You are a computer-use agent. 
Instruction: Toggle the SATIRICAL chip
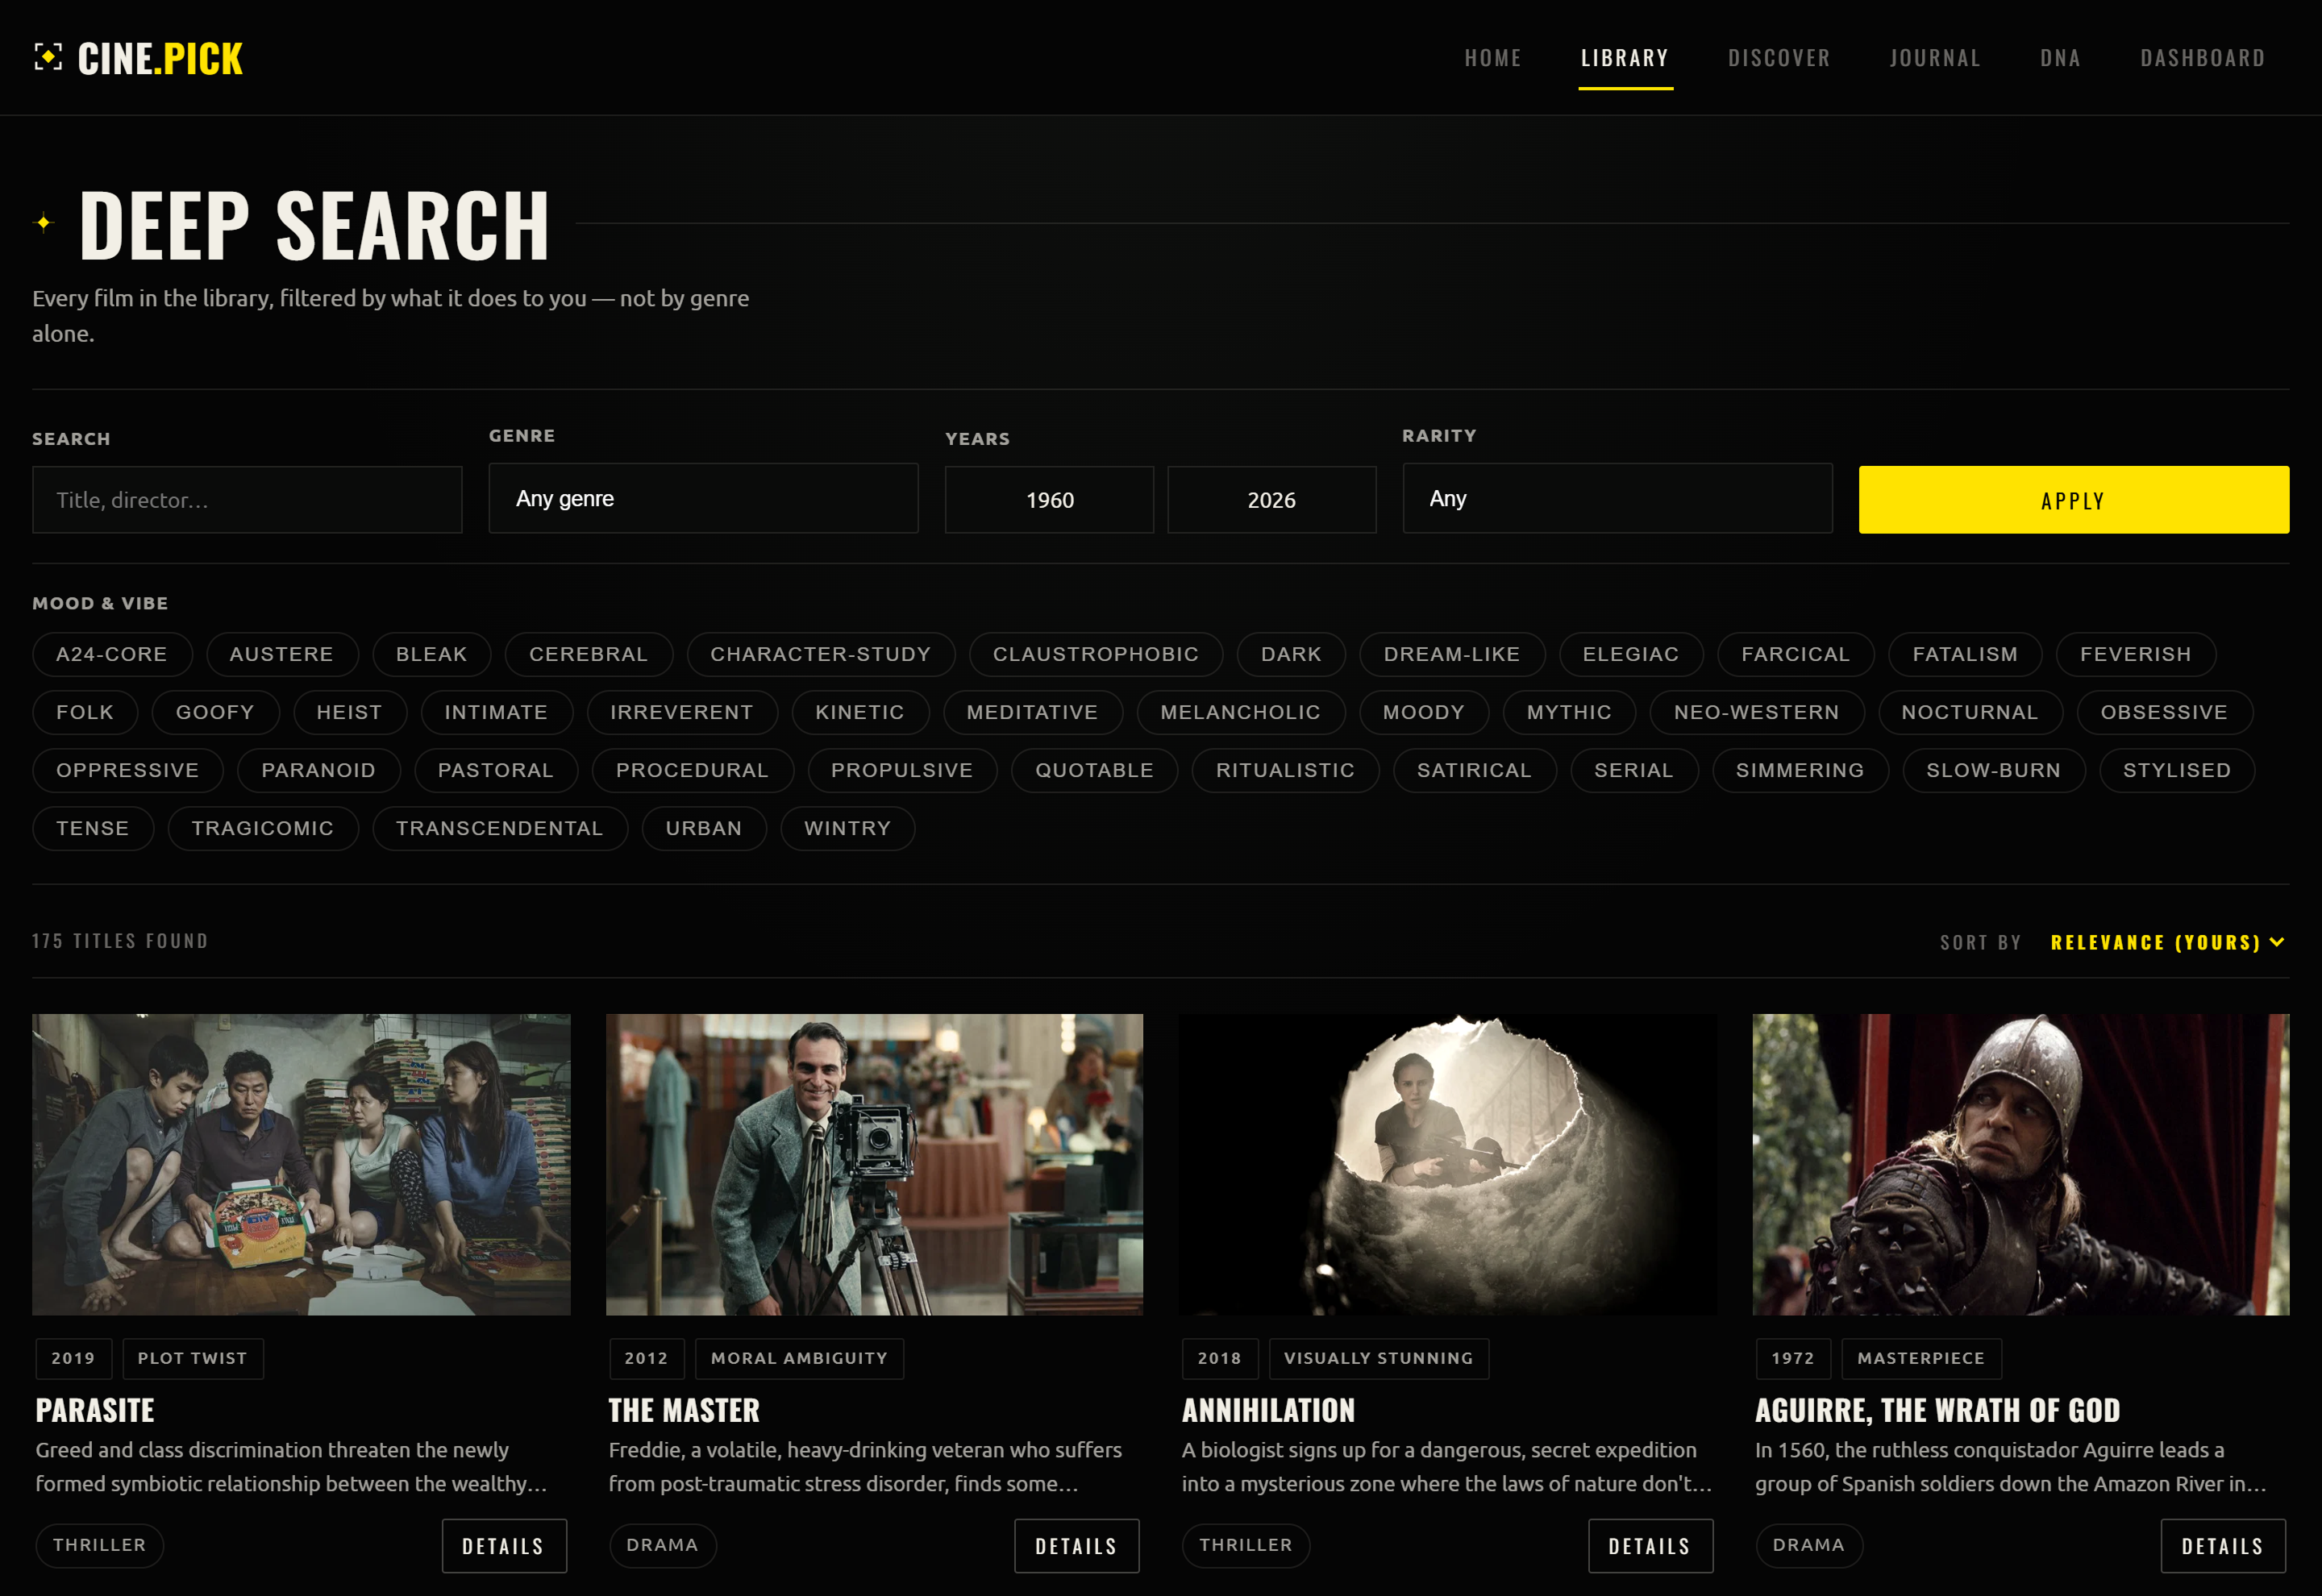click(x=1474, y=770)
